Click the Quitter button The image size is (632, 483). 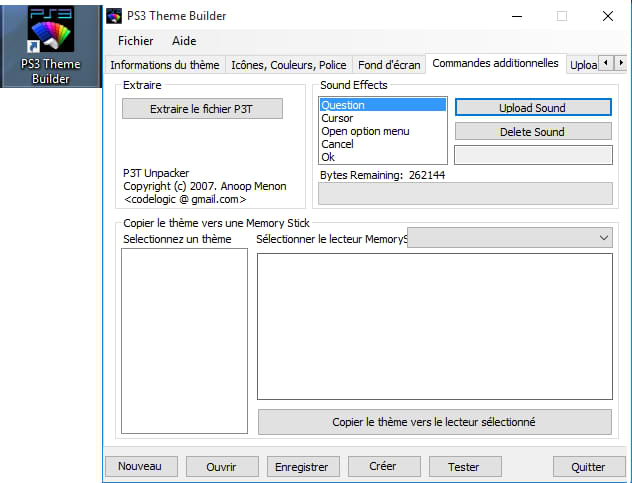pos(589,466)
